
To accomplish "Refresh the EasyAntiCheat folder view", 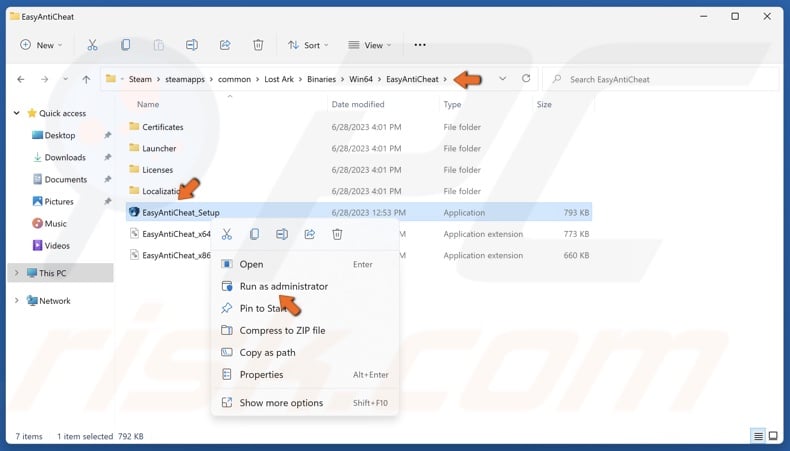I will coord(526,79).
